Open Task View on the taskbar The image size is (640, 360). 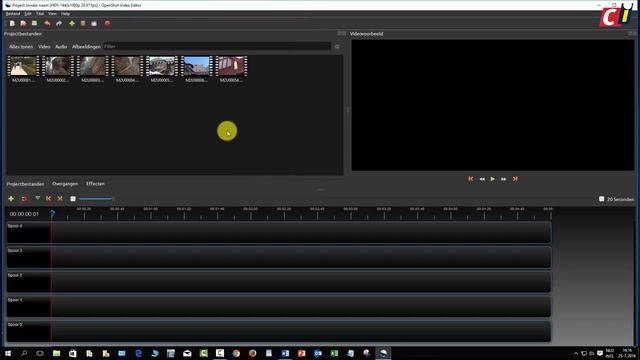tap(40, 353)
